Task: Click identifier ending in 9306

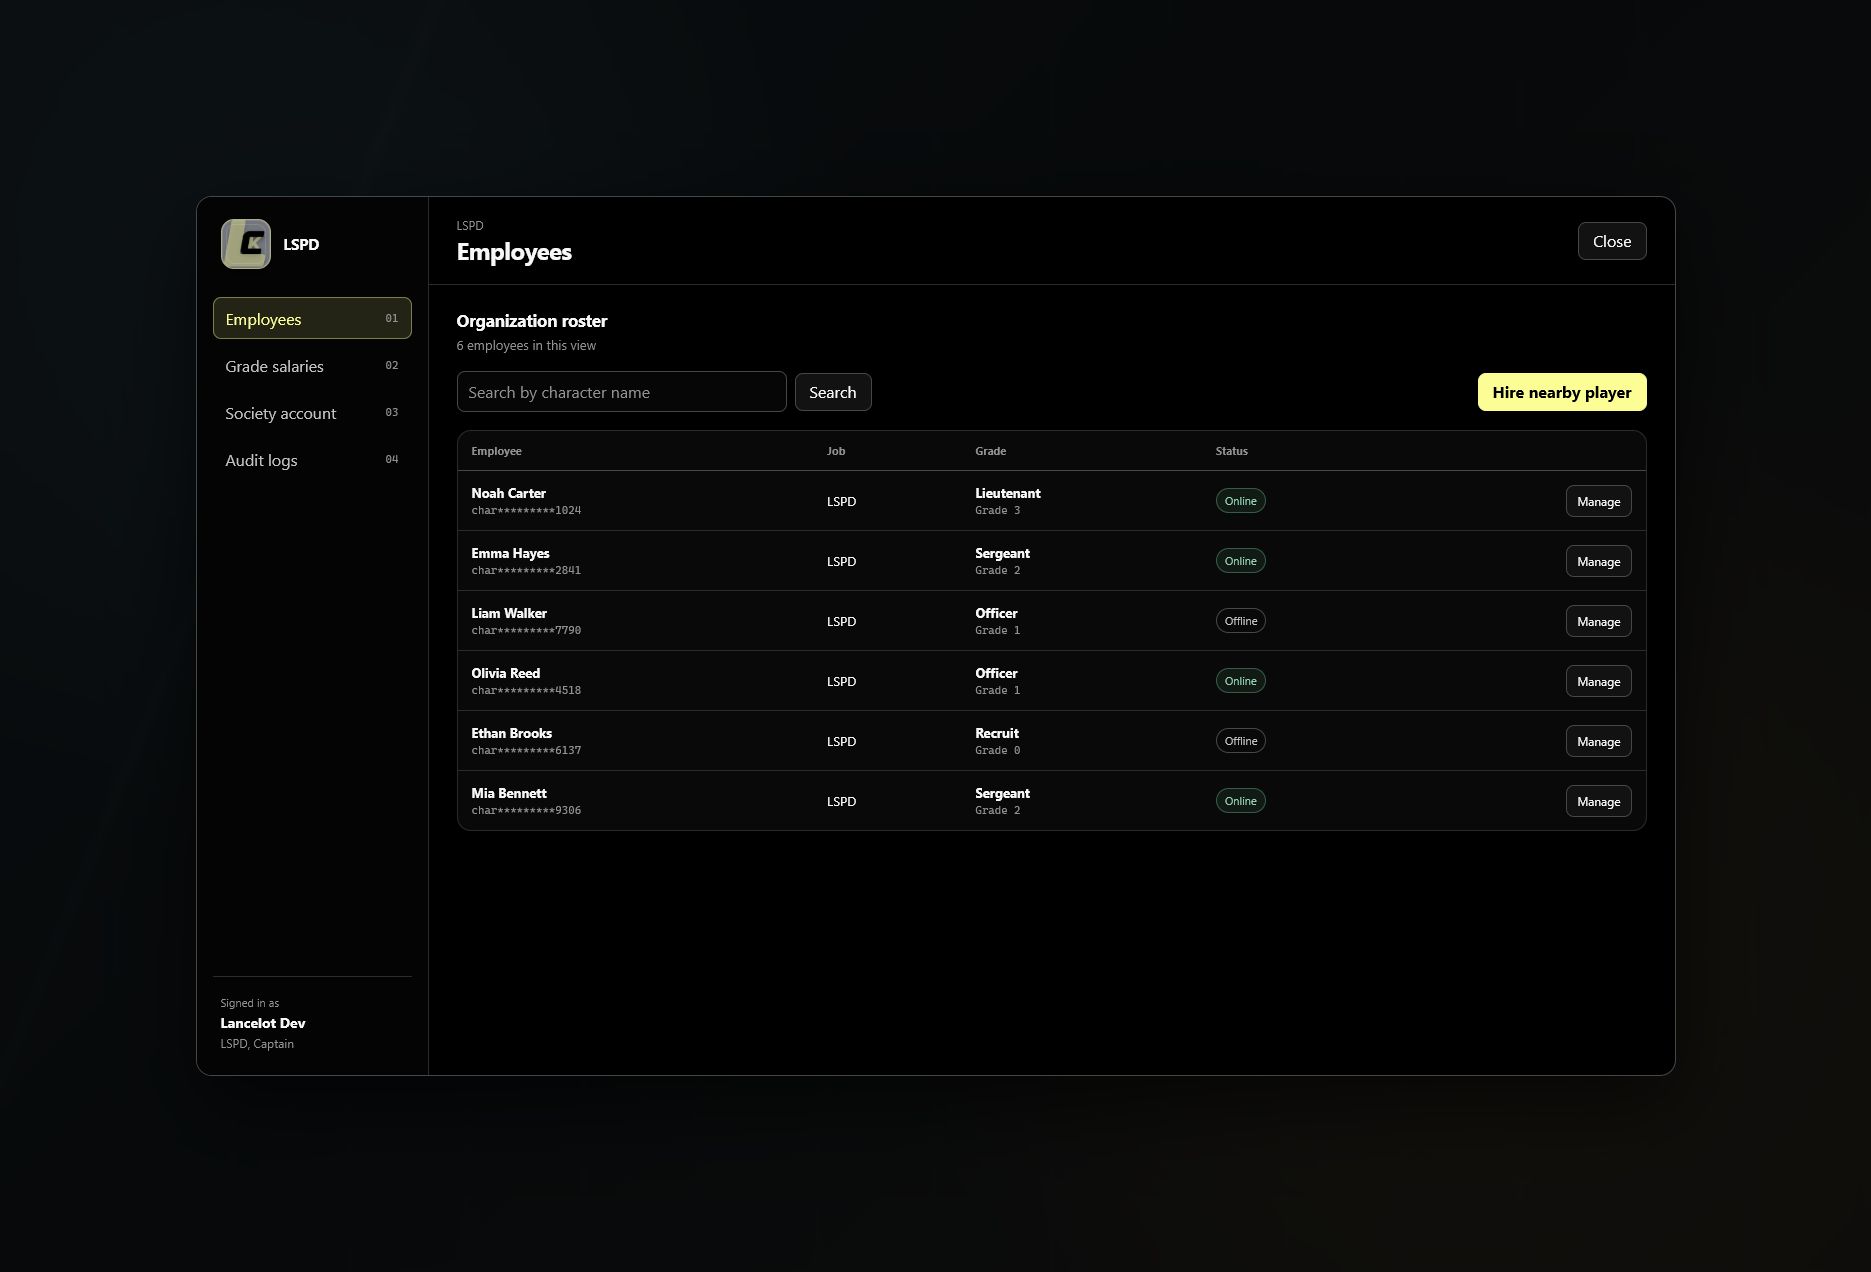Action: tap(526, 810)
